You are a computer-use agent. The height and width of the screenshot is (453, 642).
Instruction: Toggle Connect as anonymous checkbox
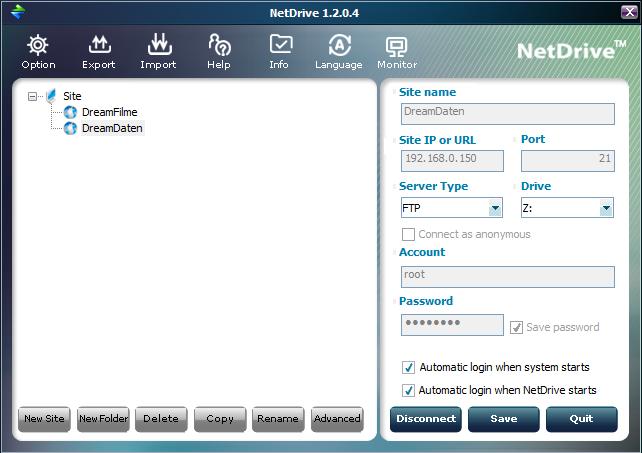pyautogui.click(x=408, y=234)
